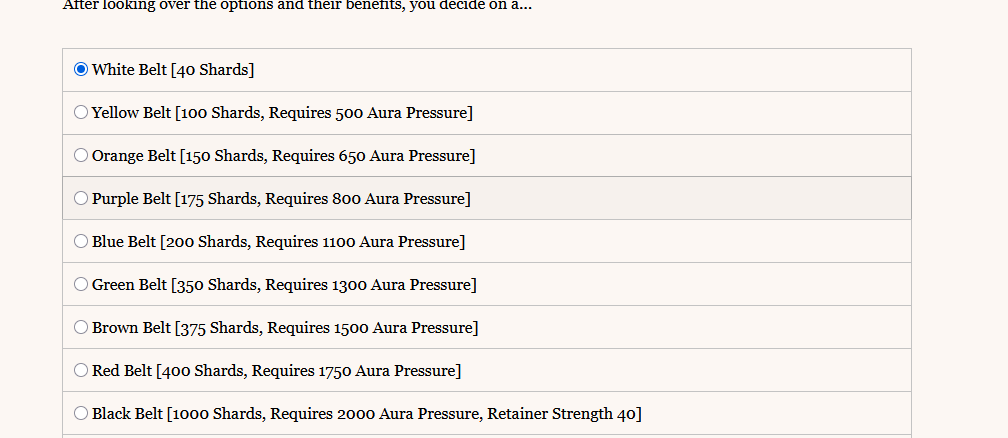Click the 'Requires 1750 Aura Pressure' Red Belt text

[355, 371]
